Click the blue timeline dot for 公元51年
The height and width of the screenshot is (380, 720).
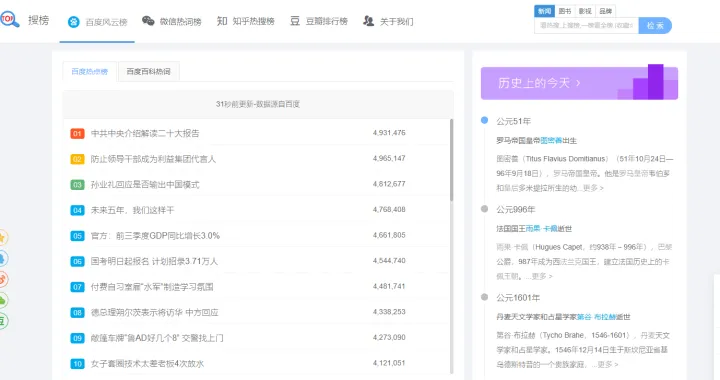point(484,120)
